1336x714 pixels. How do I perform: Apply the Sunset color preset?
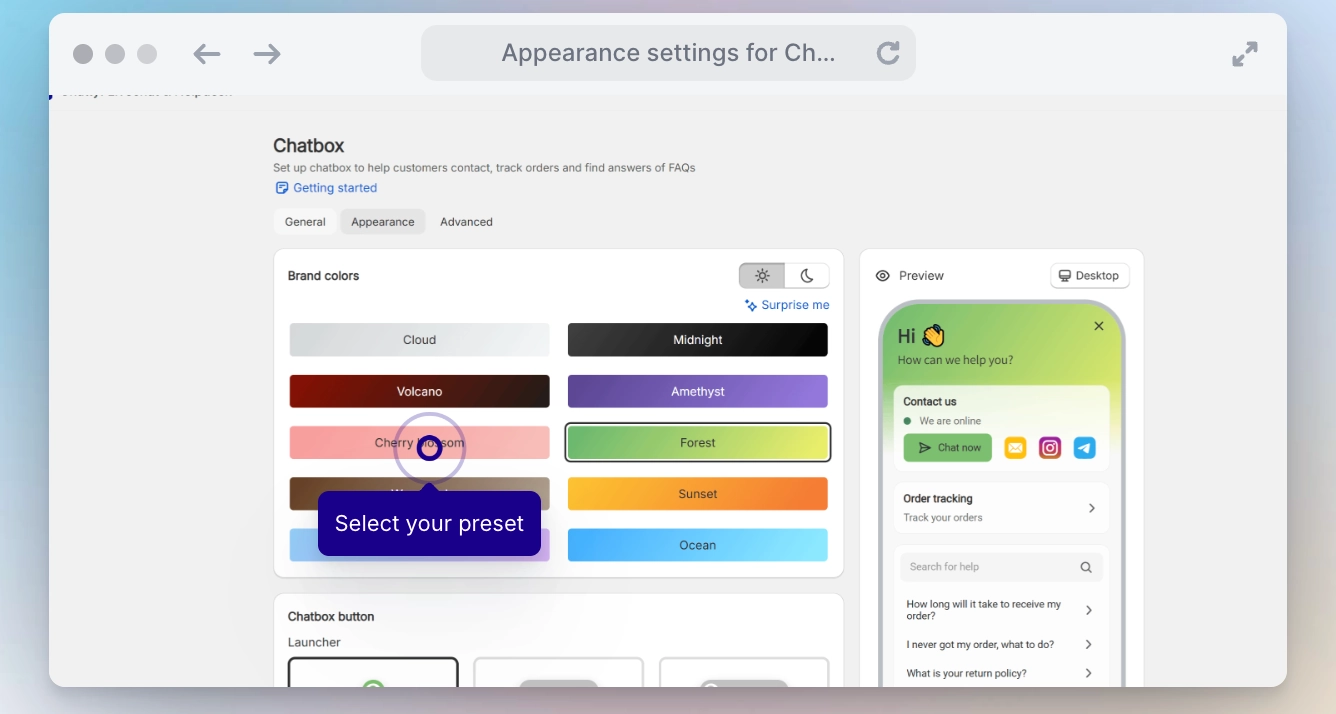point(698,494)
